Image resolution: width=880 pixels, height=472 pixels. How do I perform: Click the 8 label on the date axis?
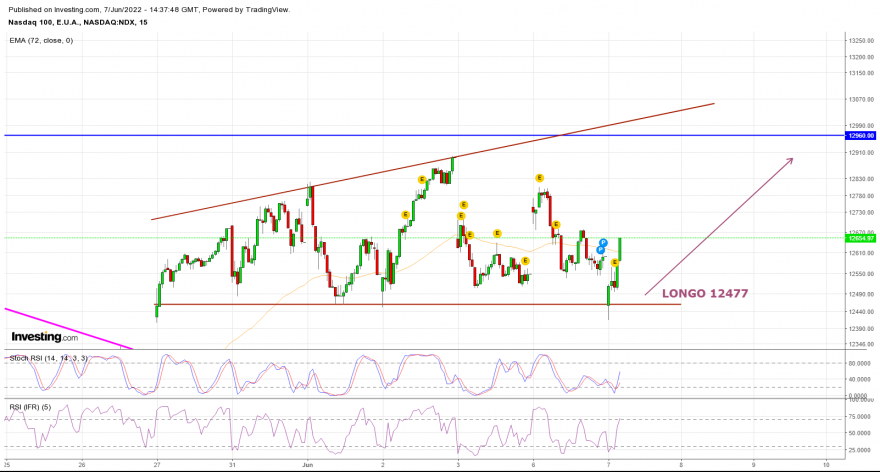click(x=681, y=465)
